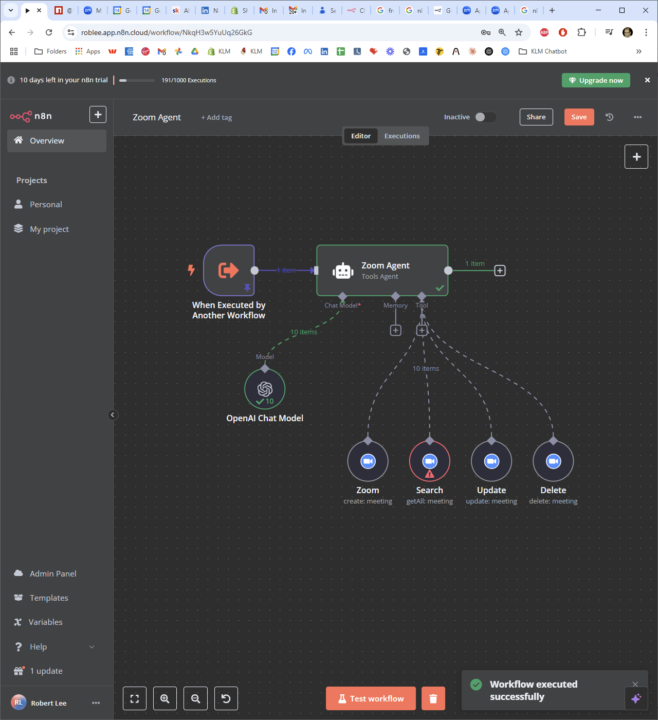
Task: Expand the Help menu
Action: [56, 647]
